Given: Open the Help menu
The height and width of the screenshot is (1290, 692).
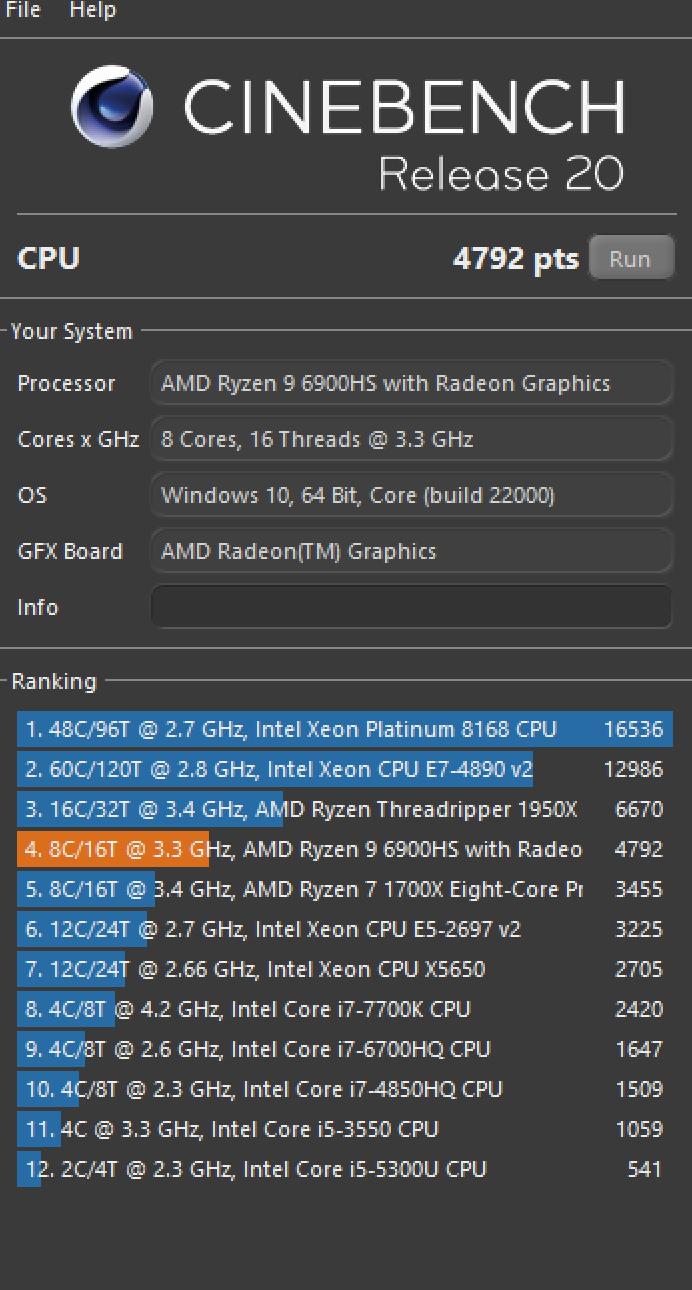Looking at the screenshot, I should pos(93,11).
